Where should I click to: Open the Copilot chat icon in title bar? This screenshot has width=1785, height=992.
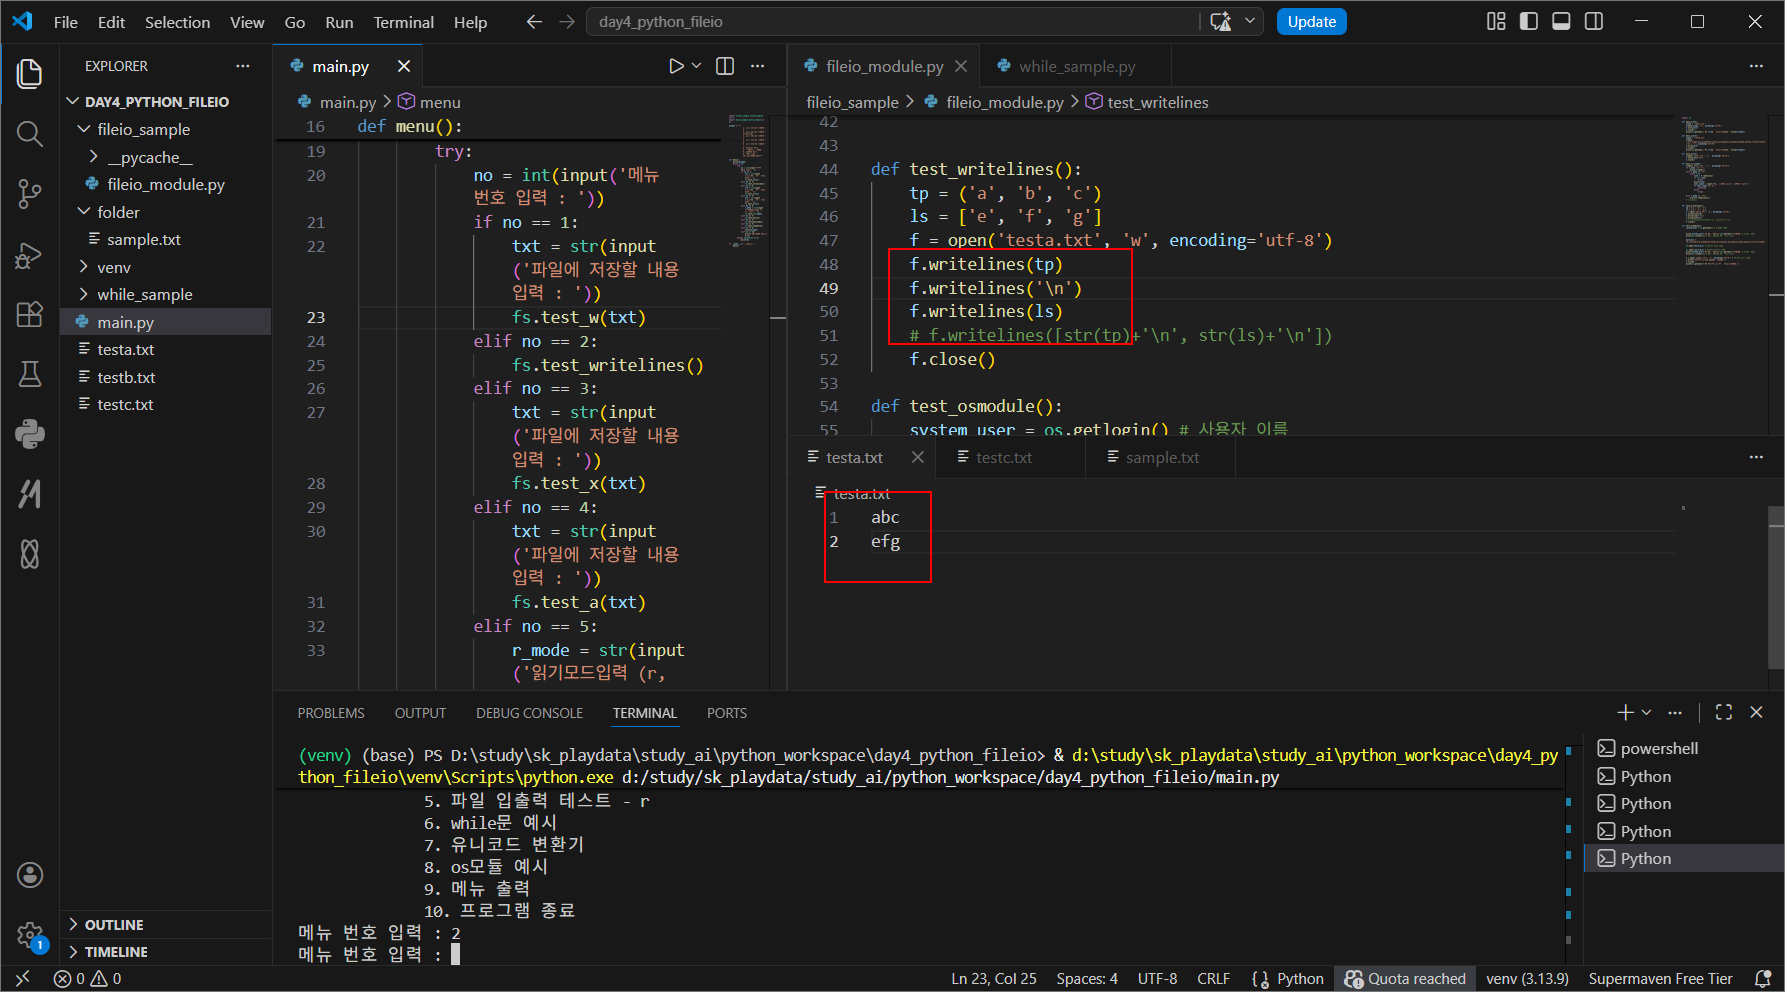1220,22
